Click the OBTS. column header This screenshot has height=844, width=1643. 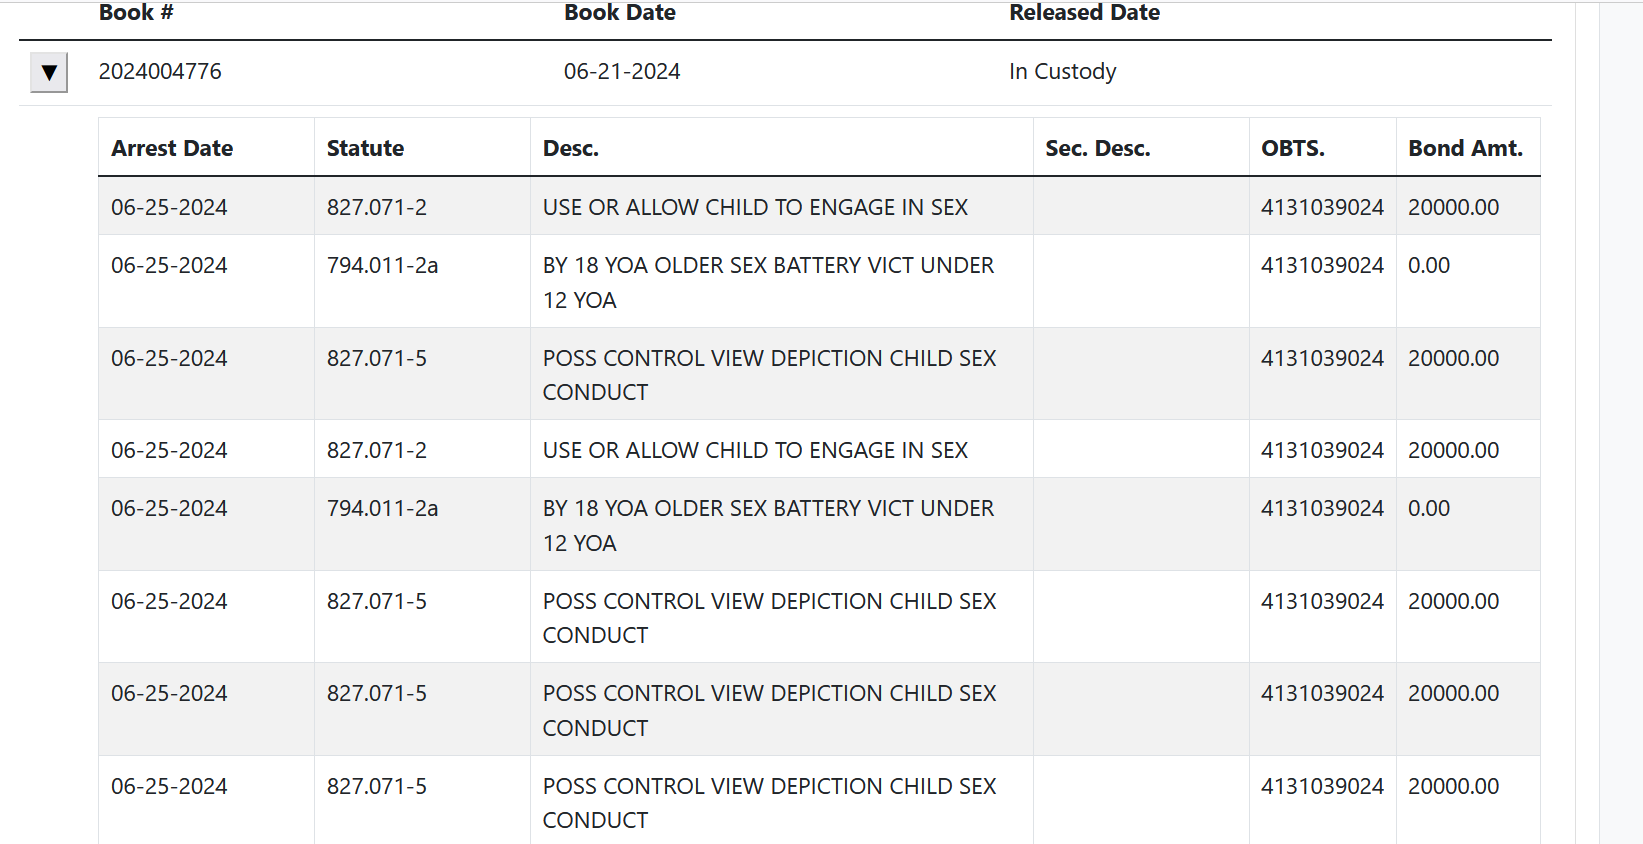point(1292,148)
